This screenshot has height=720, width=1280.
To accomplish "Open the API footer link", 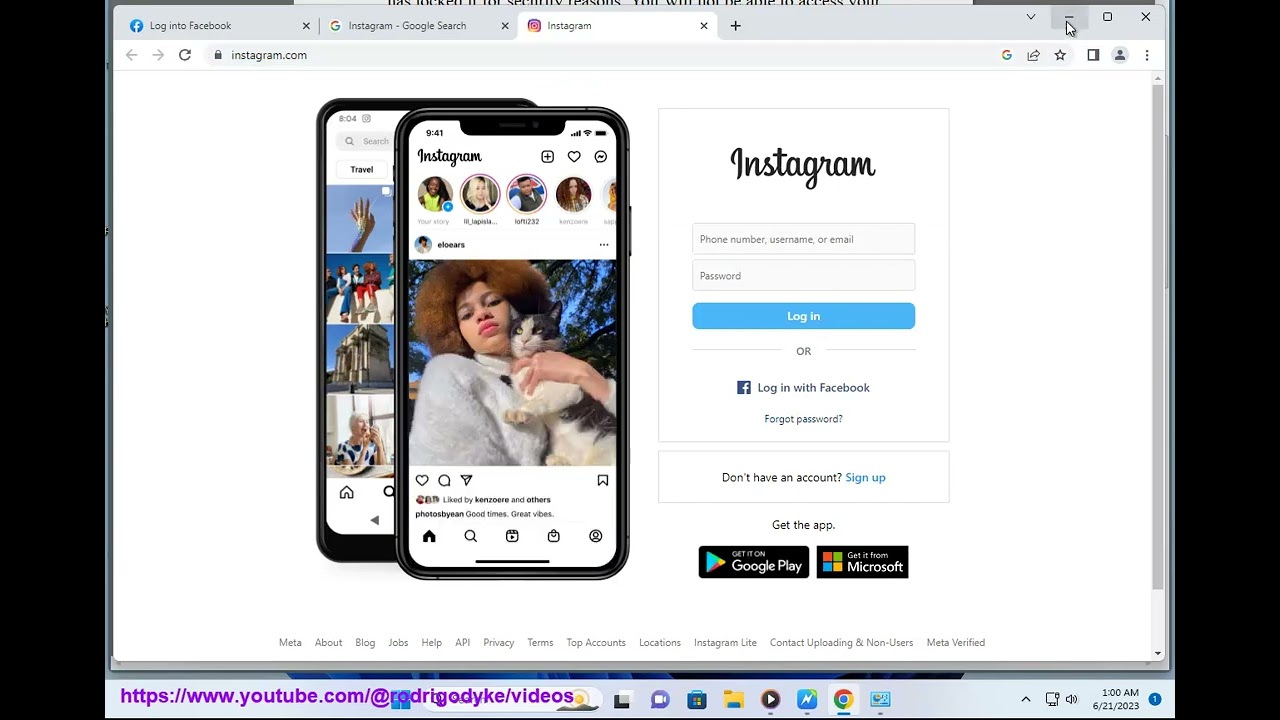I will 462,643.
